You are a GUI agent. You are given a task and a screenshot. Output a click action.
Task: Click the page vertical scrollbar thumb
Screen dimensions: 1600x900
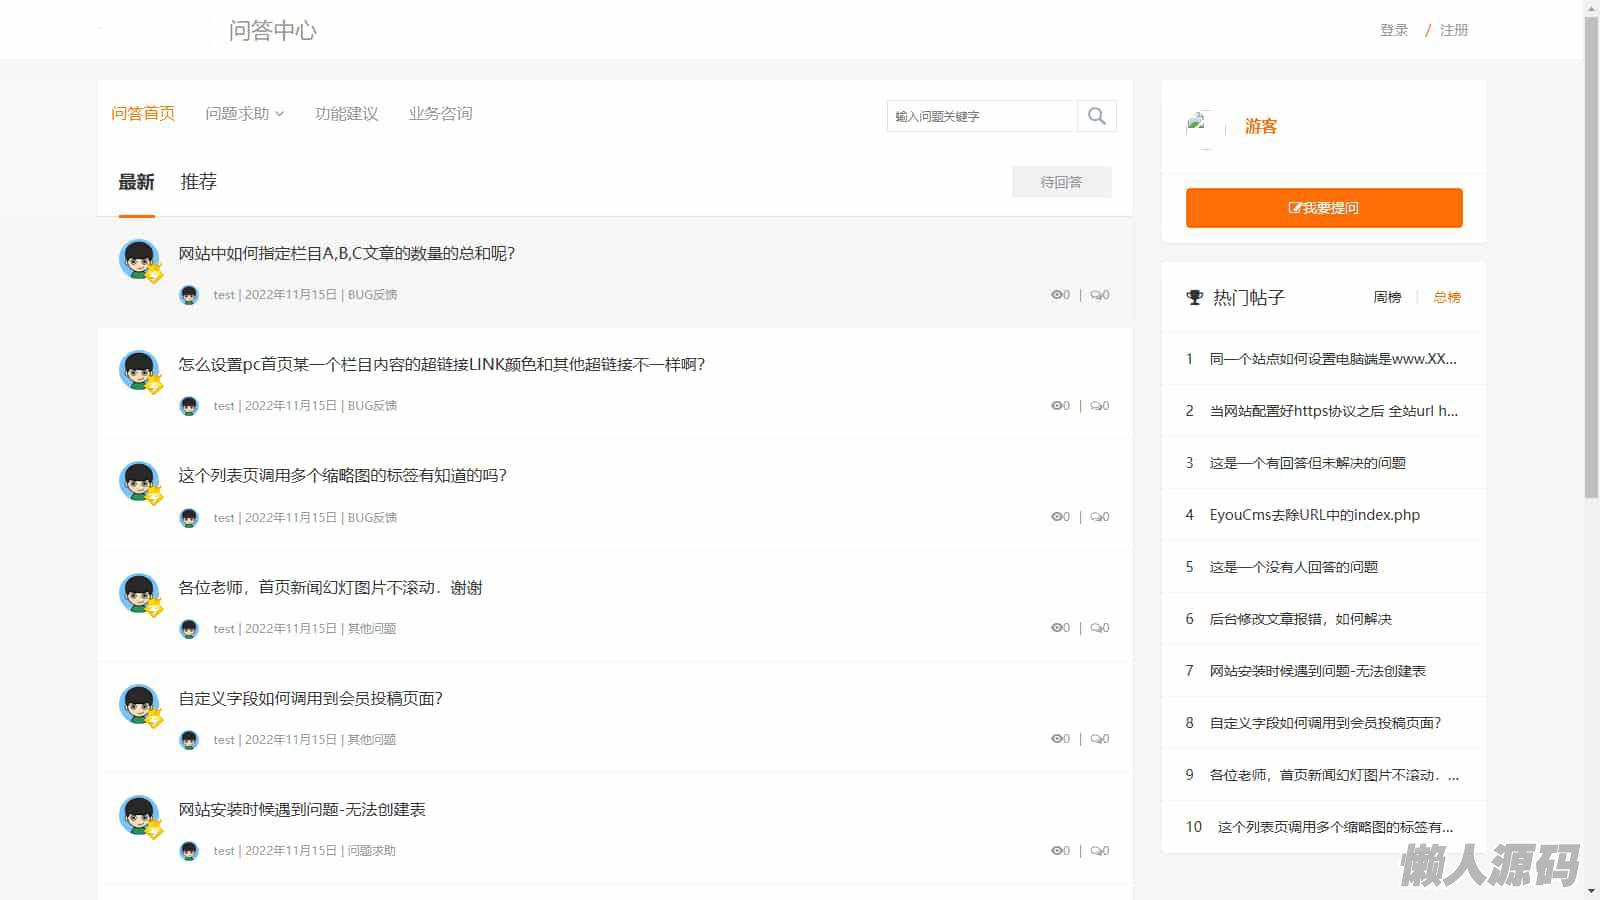click(1591, 250)
